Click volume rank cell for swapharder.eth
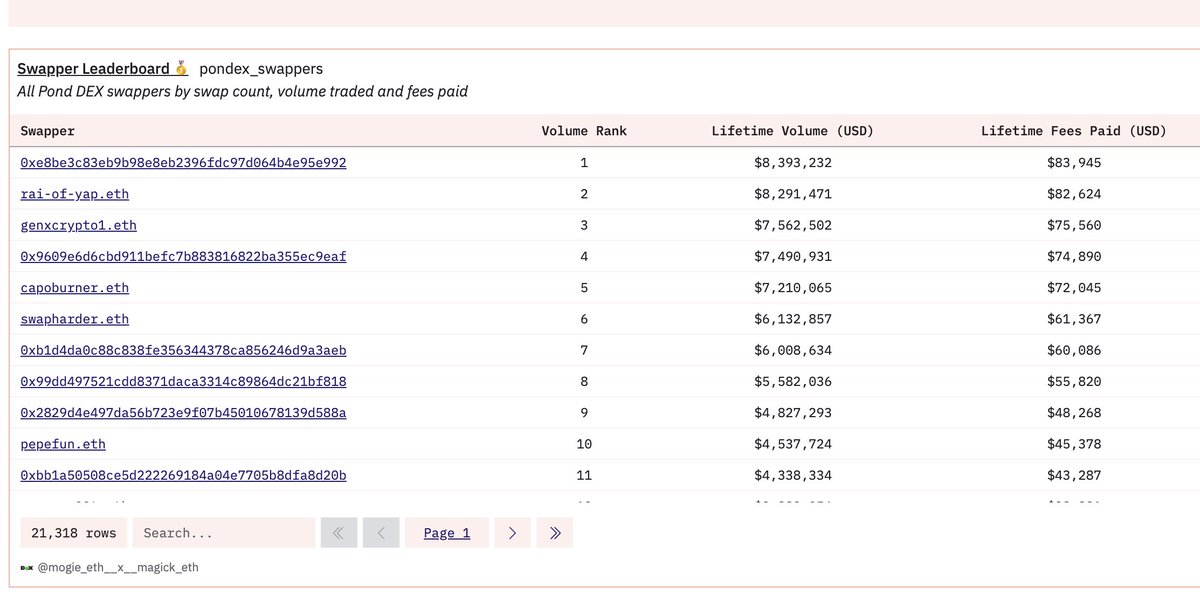 (584, 319)
